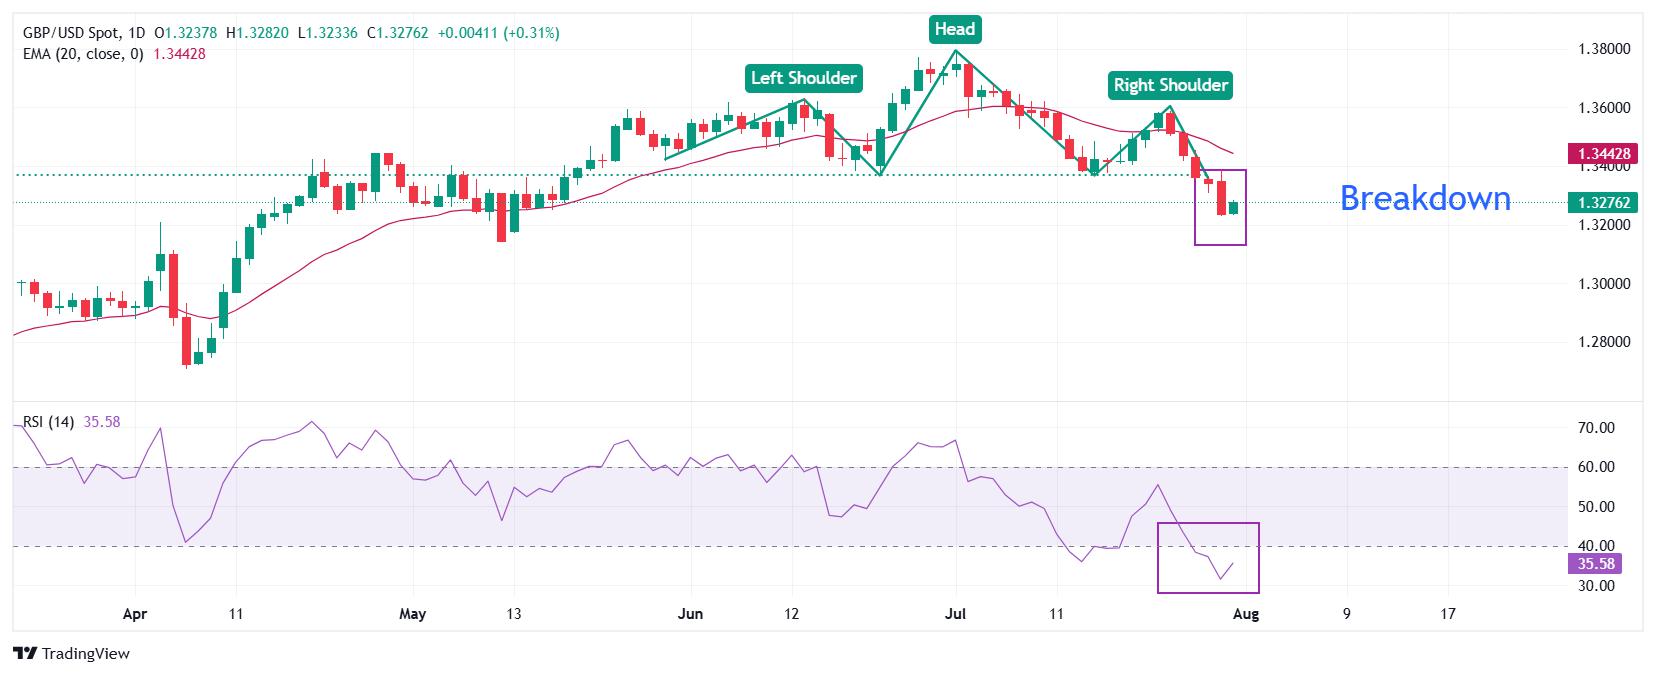Select the Left Shoulder label
This screenshot has width=1656, height=675.
click(x=804, y=77)
